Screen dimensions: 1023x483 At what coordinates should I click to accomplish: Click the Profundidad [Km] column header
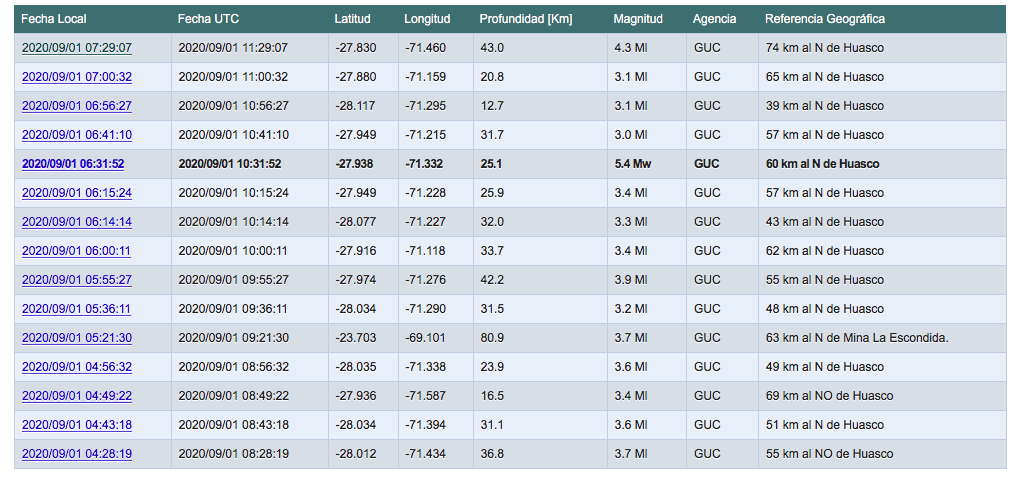pos(525,19)
